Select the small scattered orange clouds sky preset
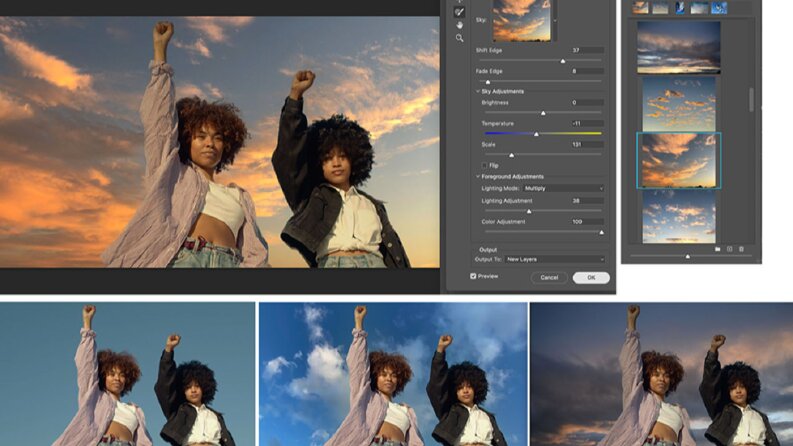Viewport: 793px width, 446px height. 679,104
